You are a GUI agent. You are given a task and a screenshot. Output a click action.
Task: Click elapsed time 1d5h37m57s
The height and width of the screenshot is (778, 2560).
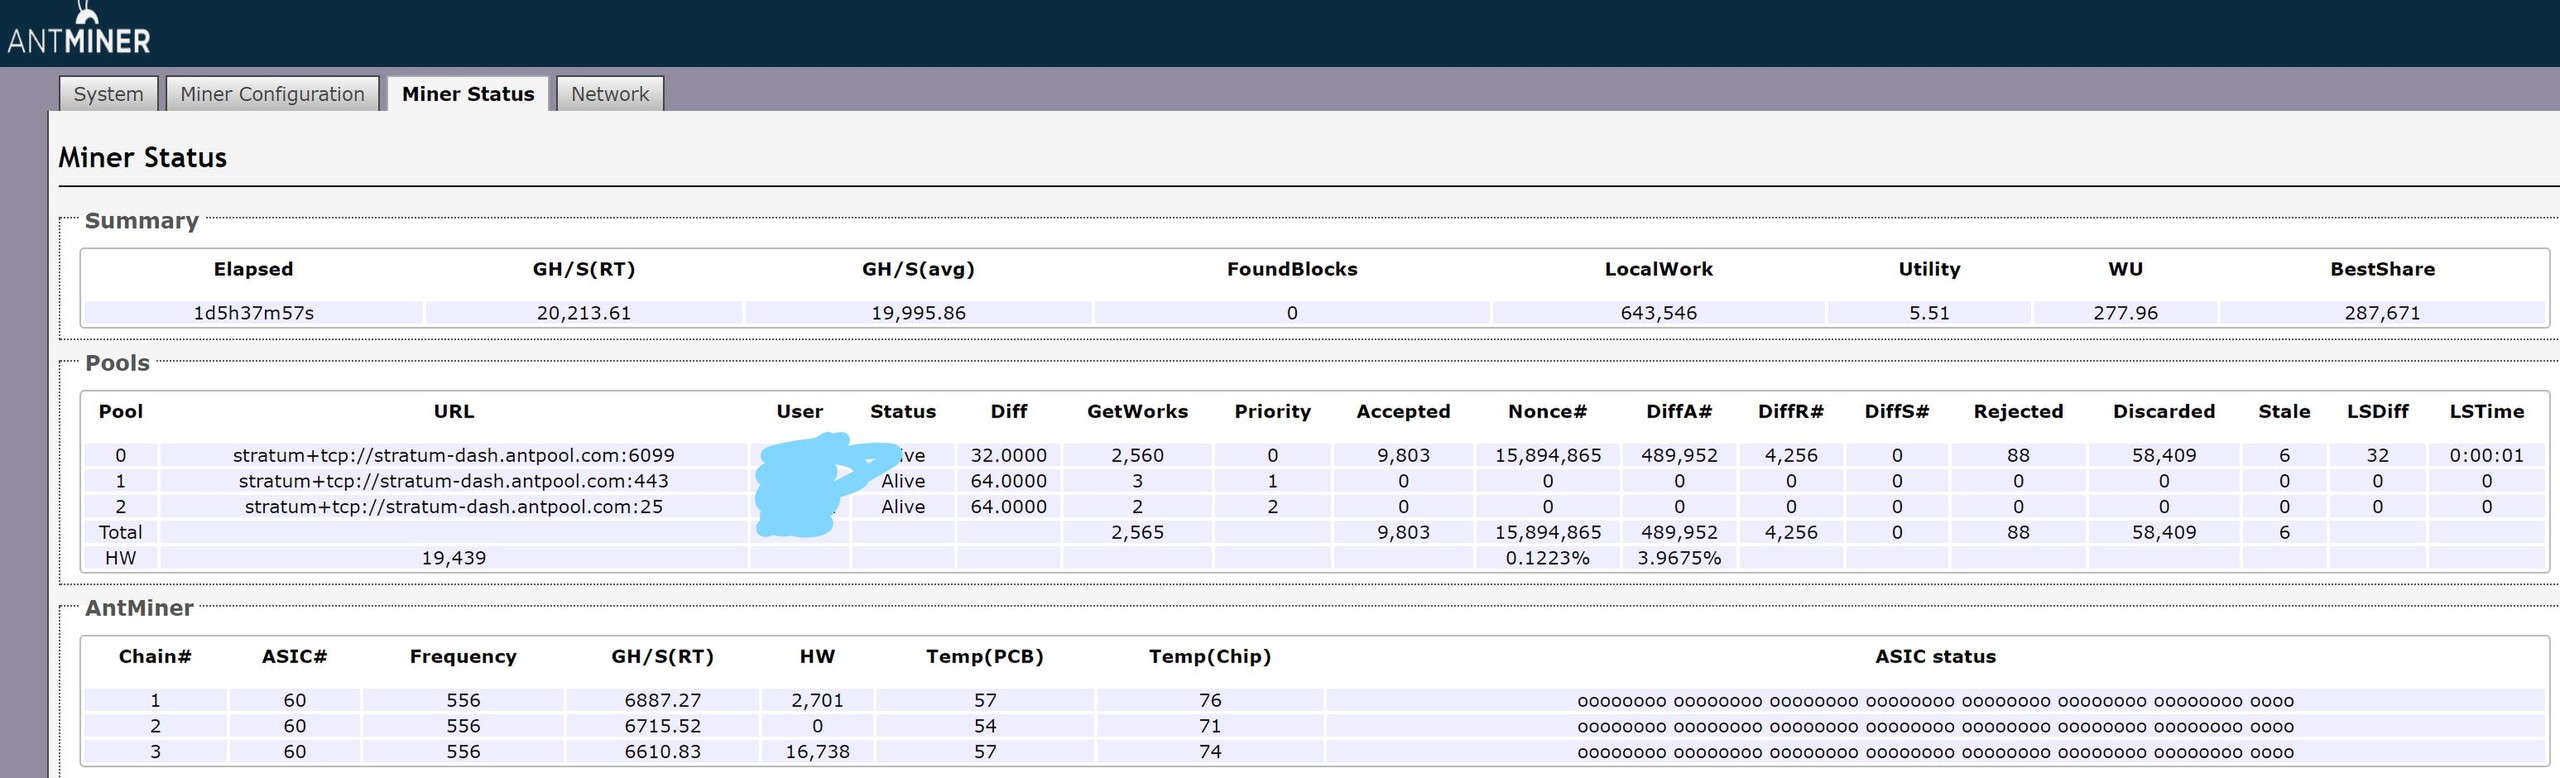click(x=253, y=313)
